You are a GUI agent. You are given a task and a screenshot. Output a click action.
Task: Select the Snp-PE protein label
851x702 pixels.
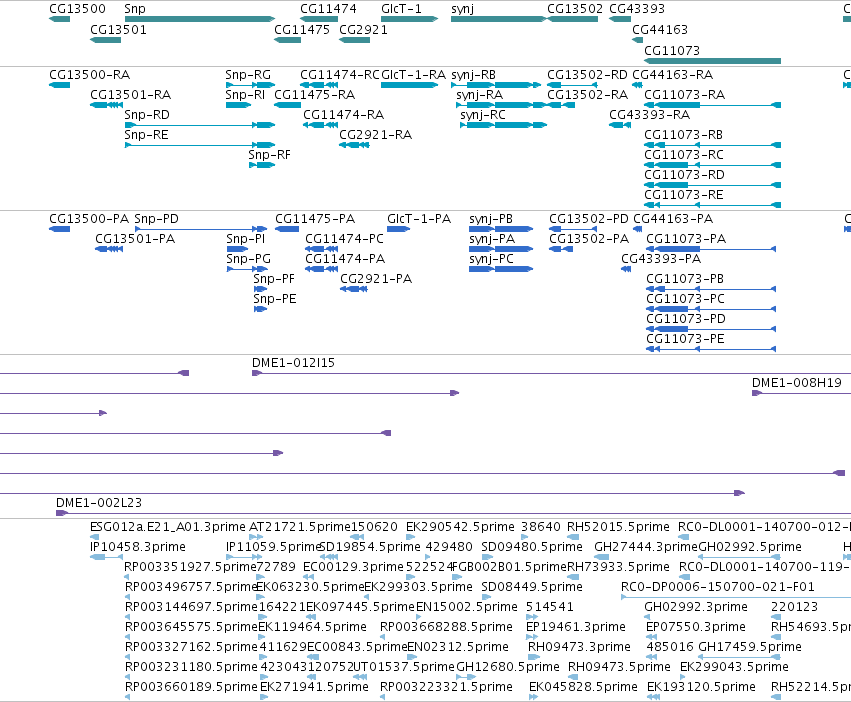(275, 299)
